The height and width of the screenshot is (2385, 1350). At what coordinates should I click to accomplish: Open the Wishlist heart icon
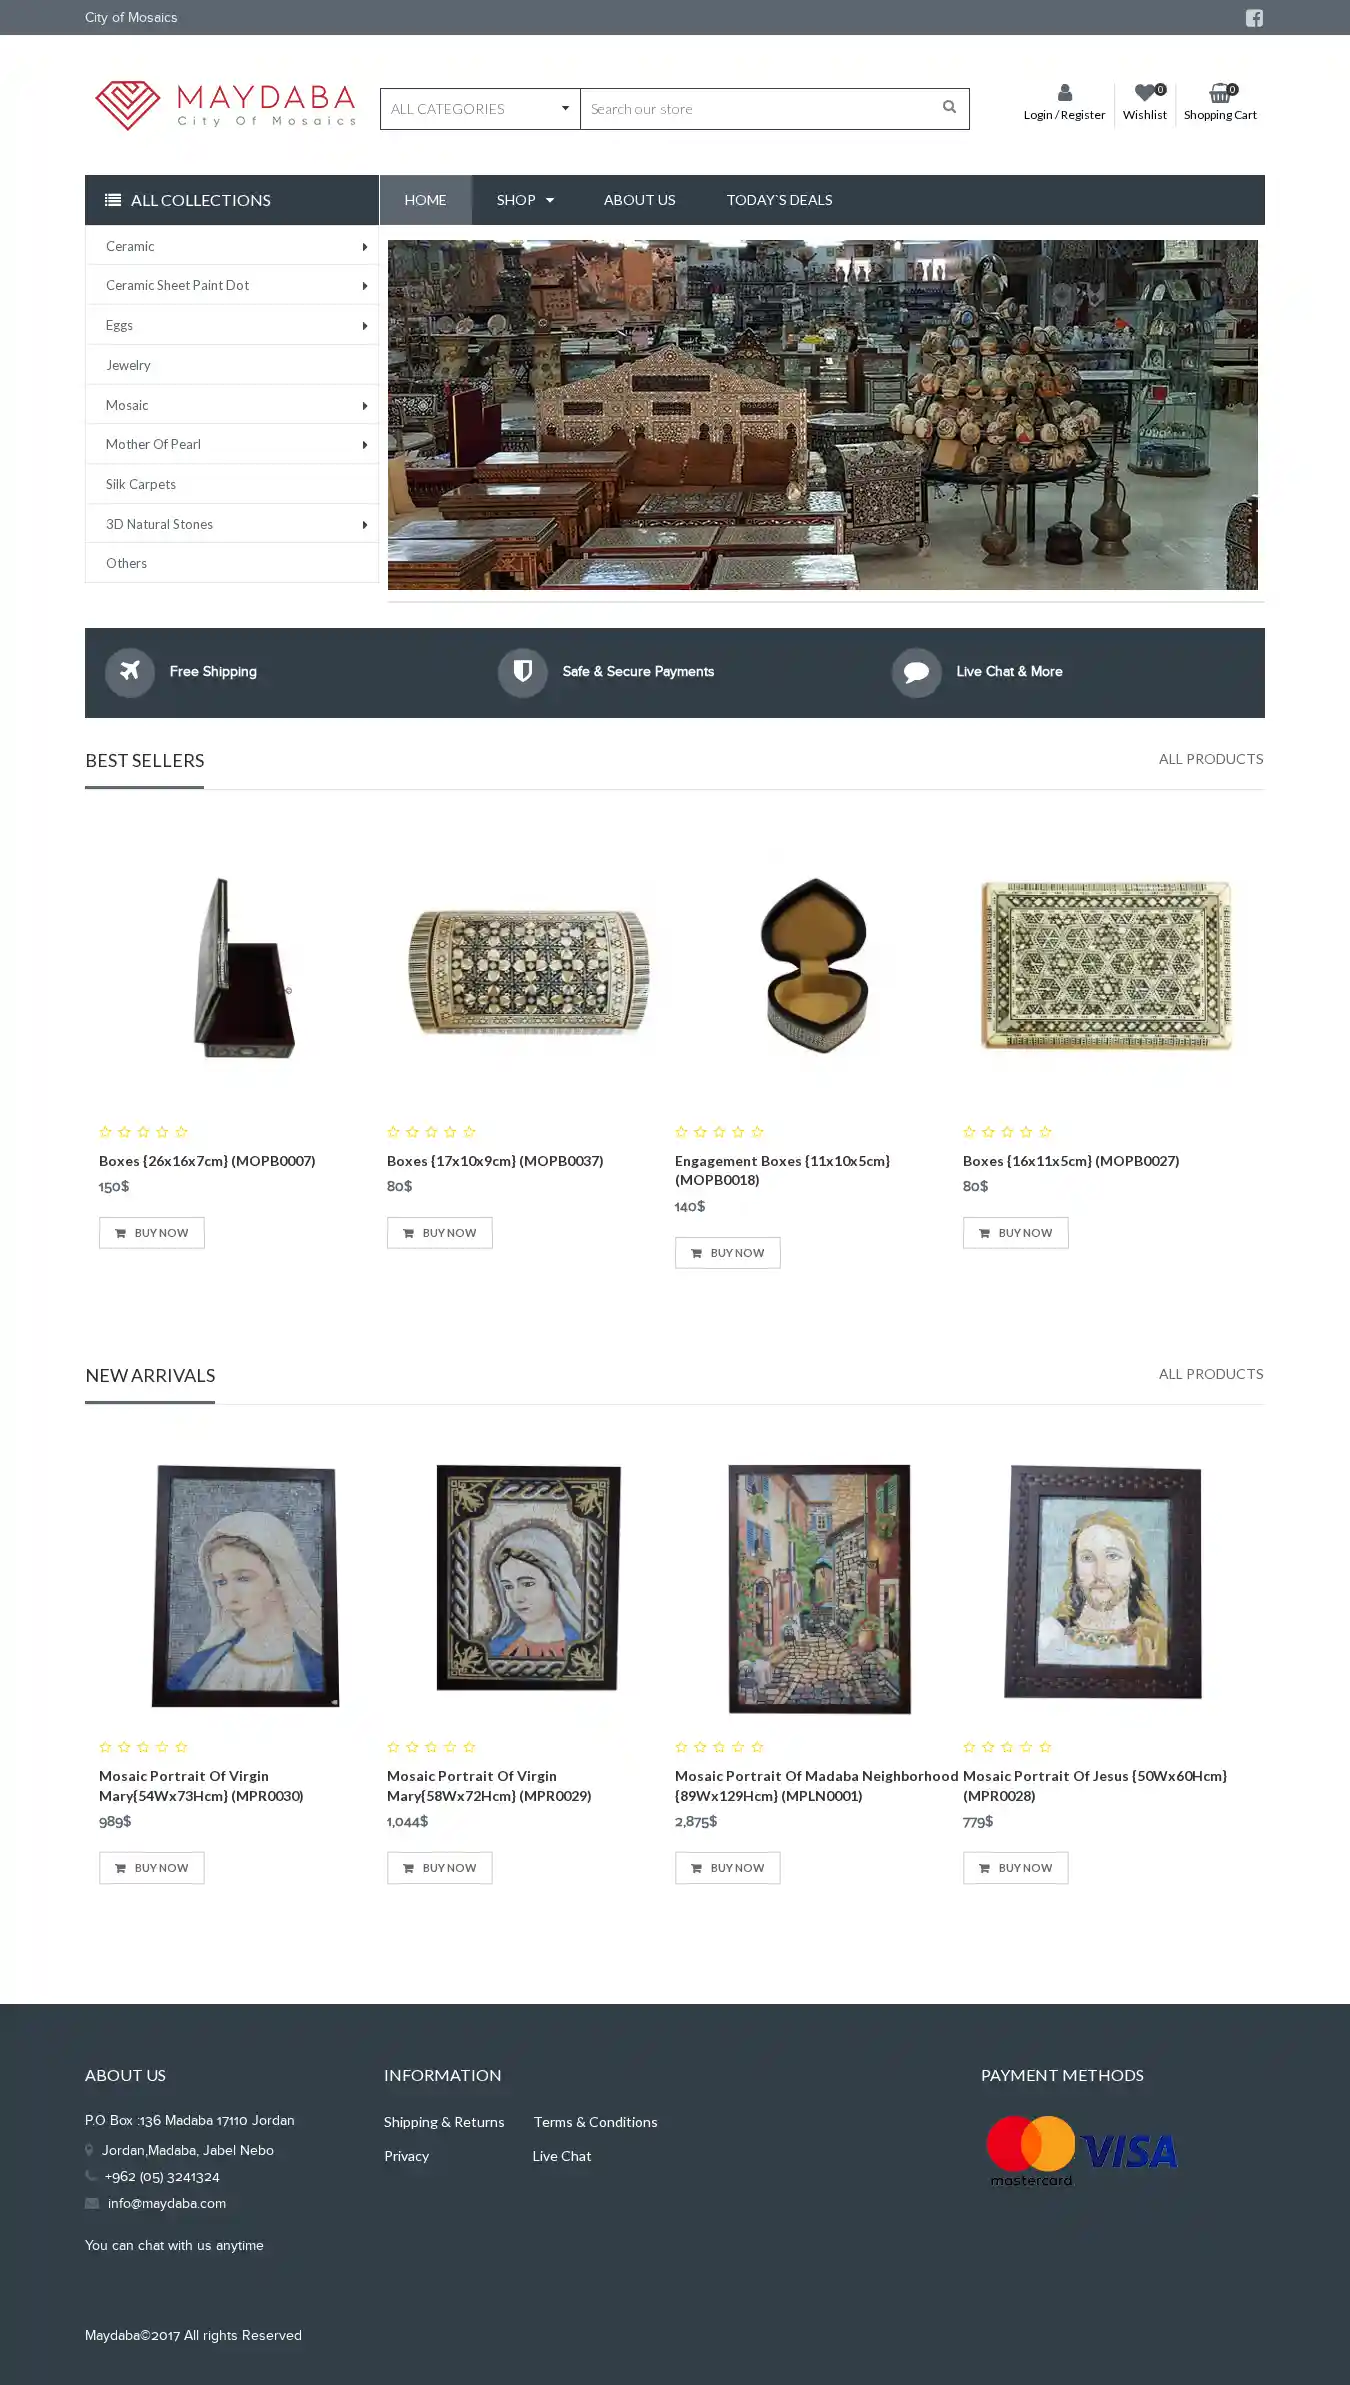(x=1145, y=93)
